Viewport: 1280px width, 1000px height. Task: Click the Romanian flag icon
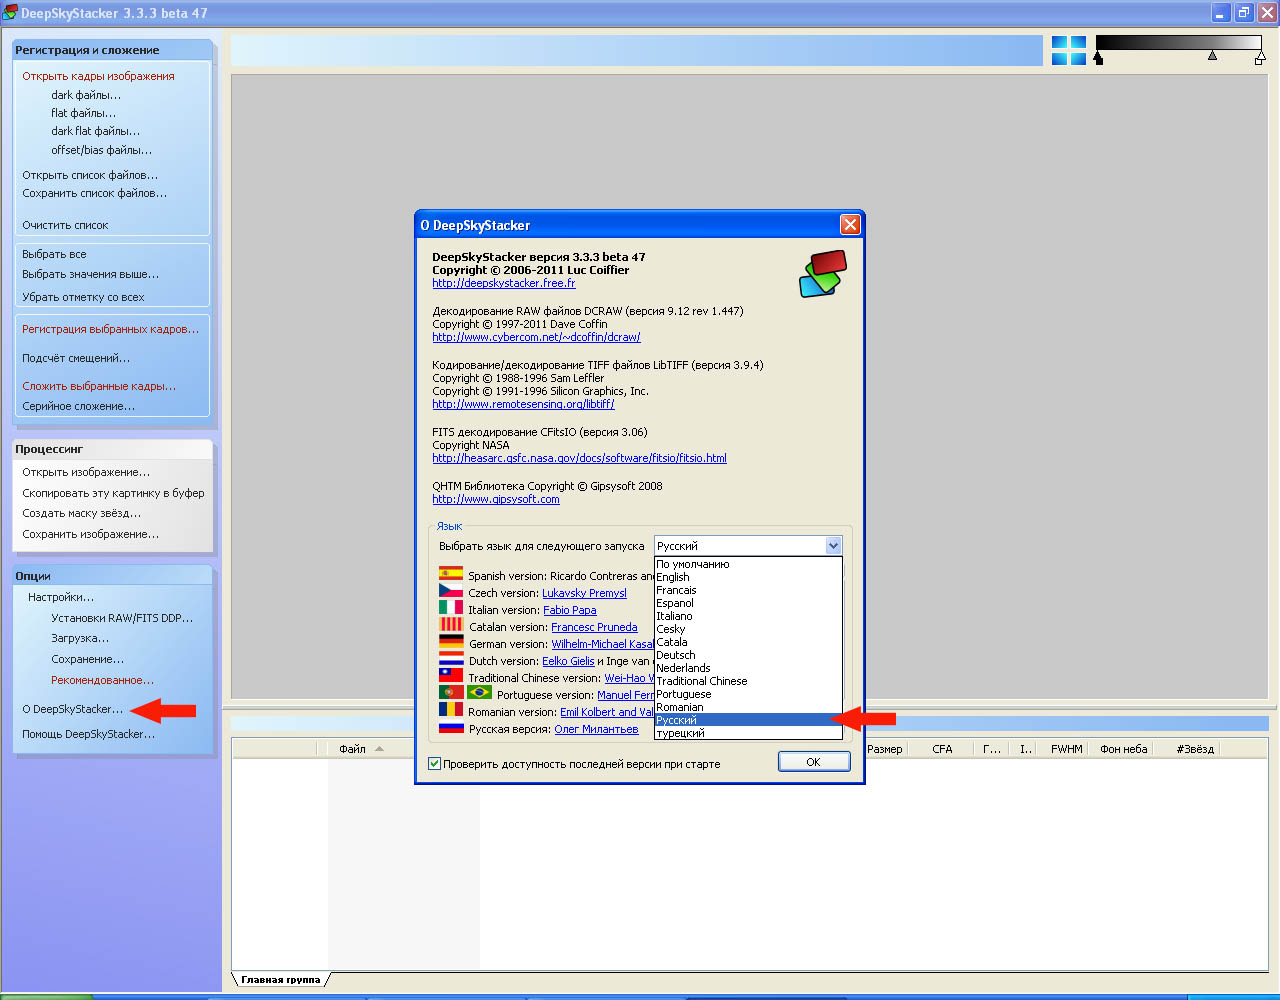coord(451,710)
